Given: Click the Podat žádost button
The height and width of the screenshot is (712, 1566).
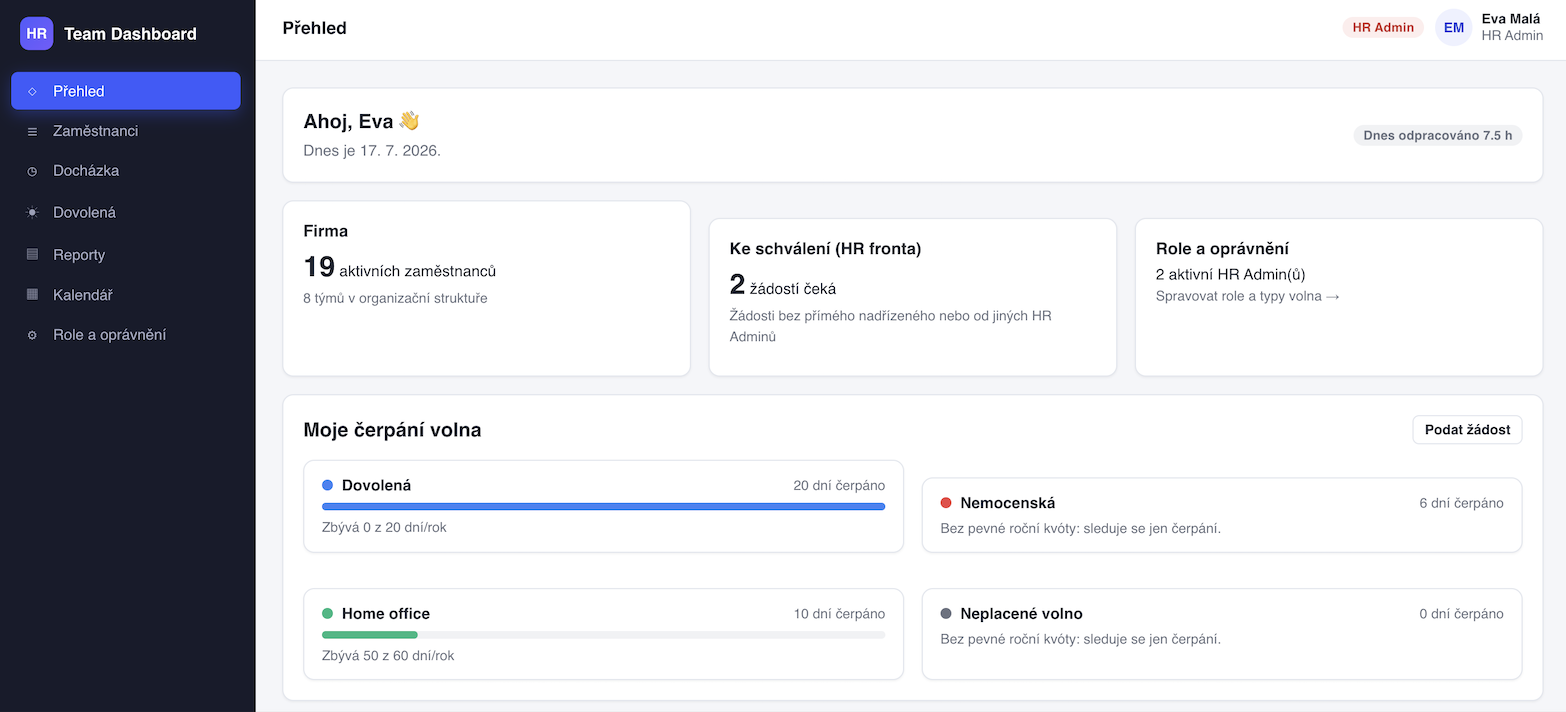Looking at the screenshot, I should click(x=1467, y=430).
